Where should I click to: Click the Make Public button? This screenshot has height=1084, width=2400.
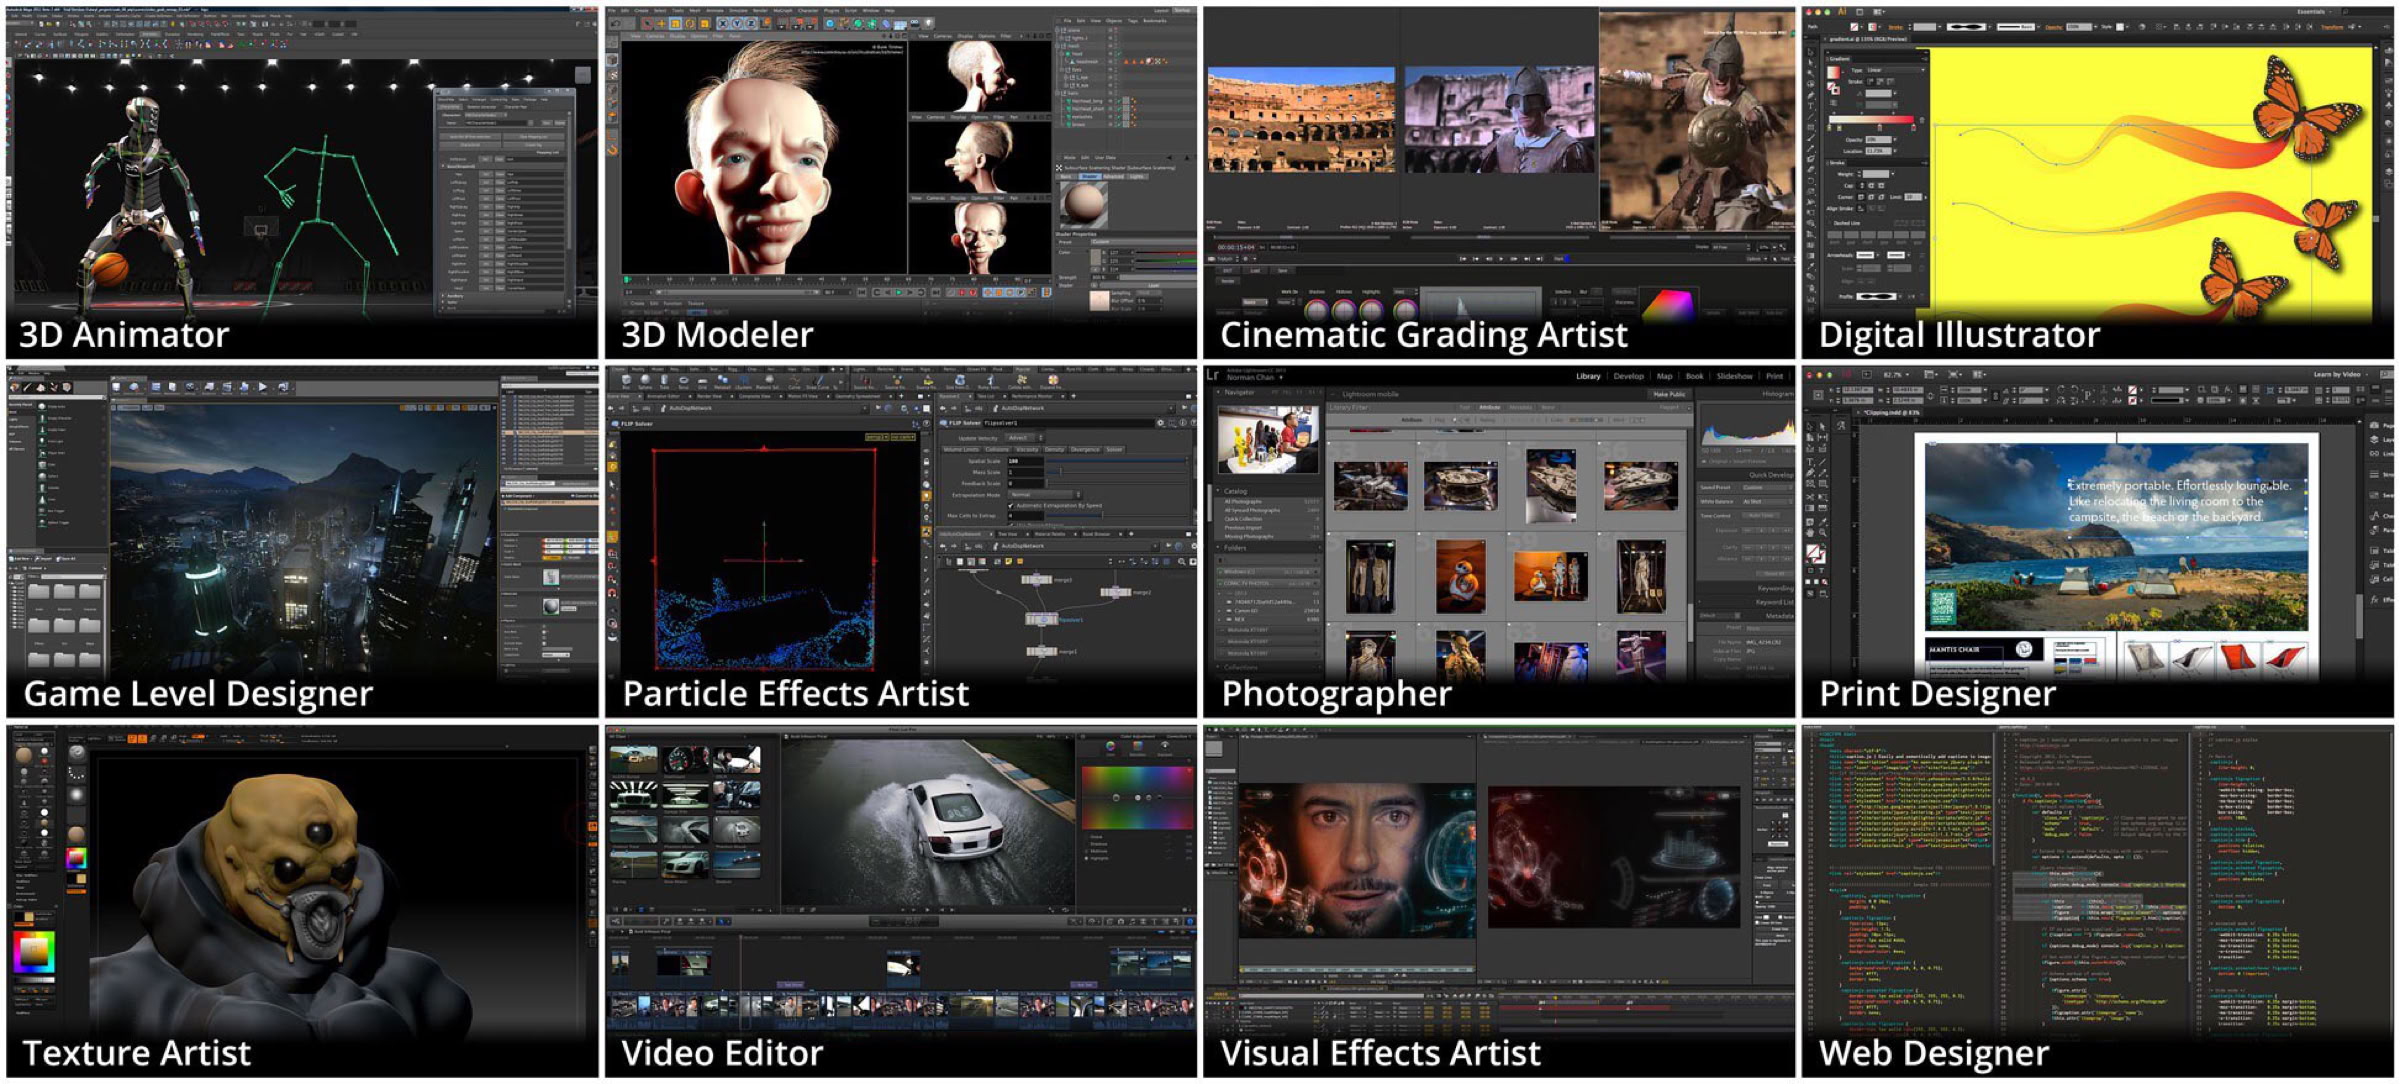click(x=1669, y=394)
